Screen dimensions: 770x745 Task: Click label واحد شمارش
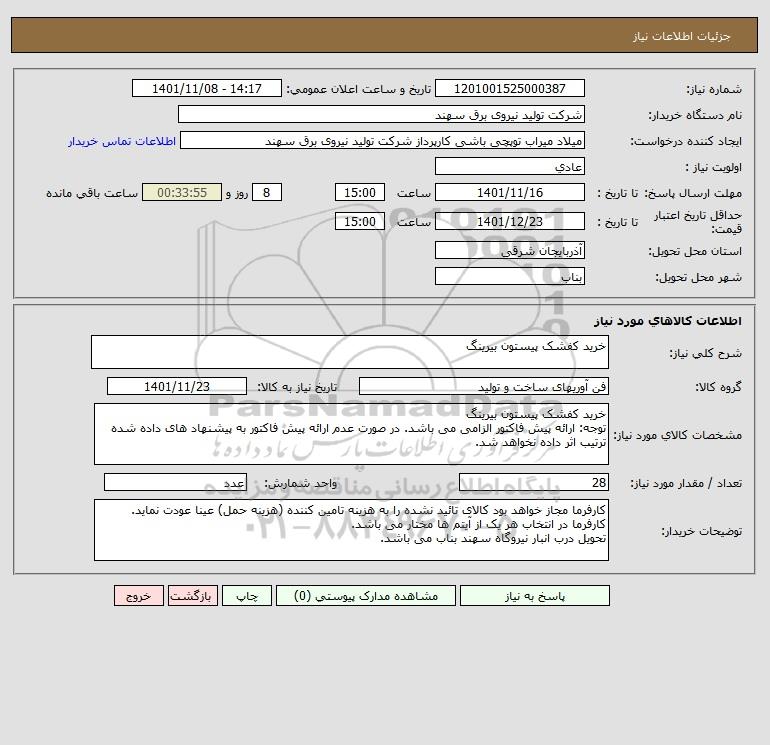point(301,483)
